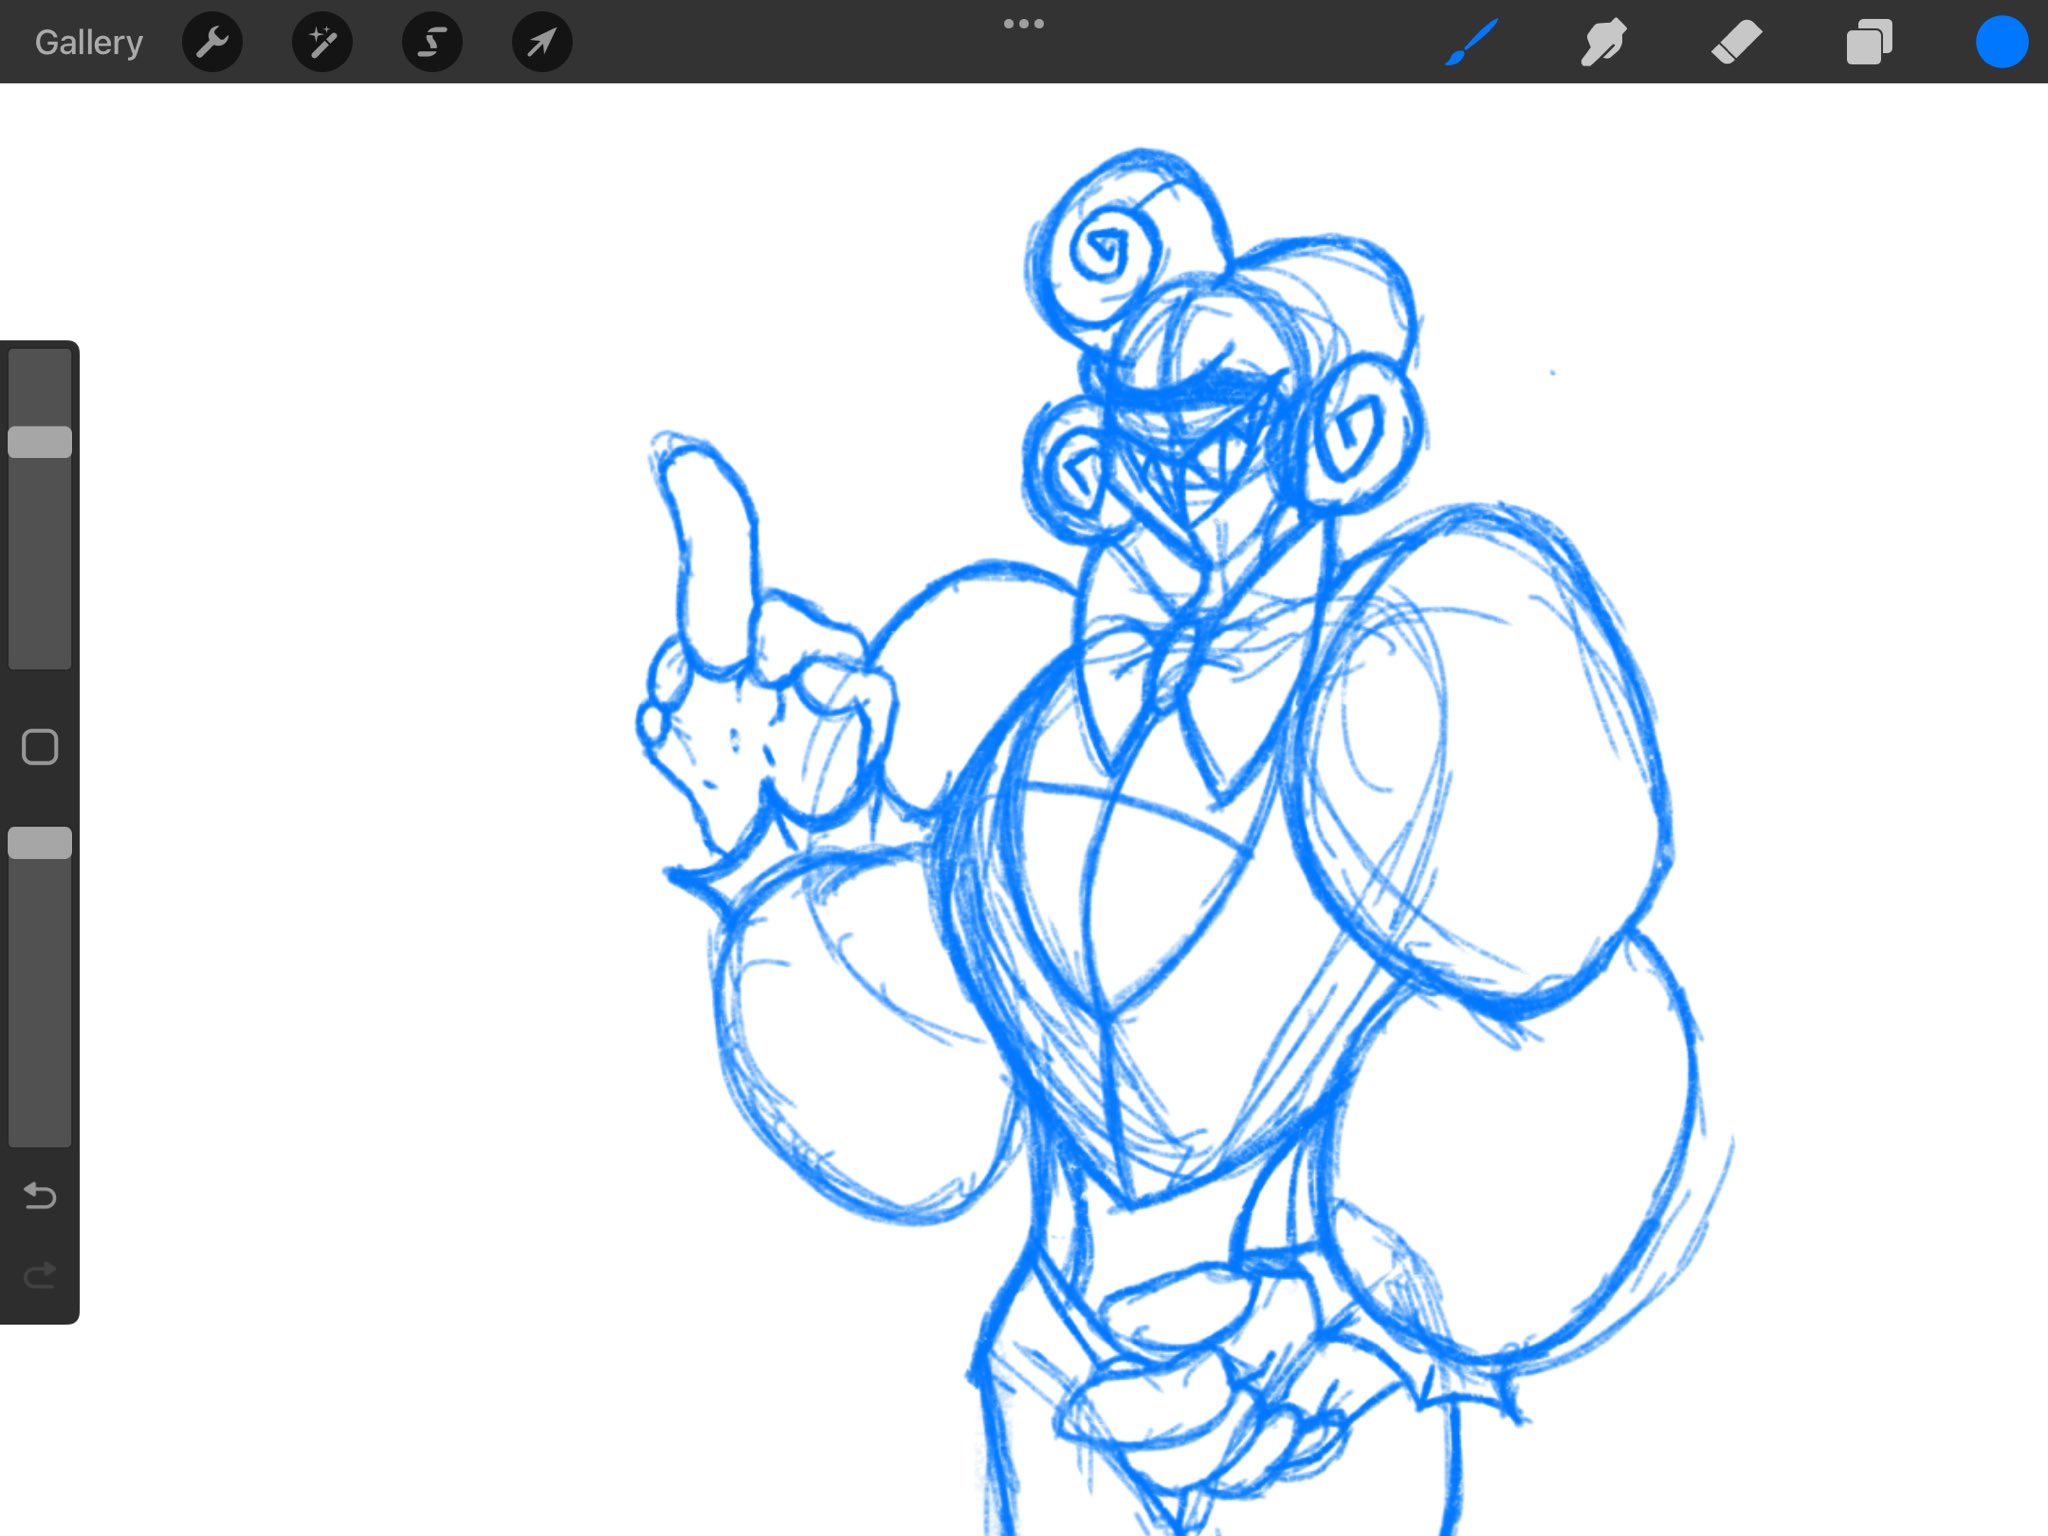Click the brush opacity slider handle
The width and height of the screenshot is (2048, 1536).
(40, 843)
